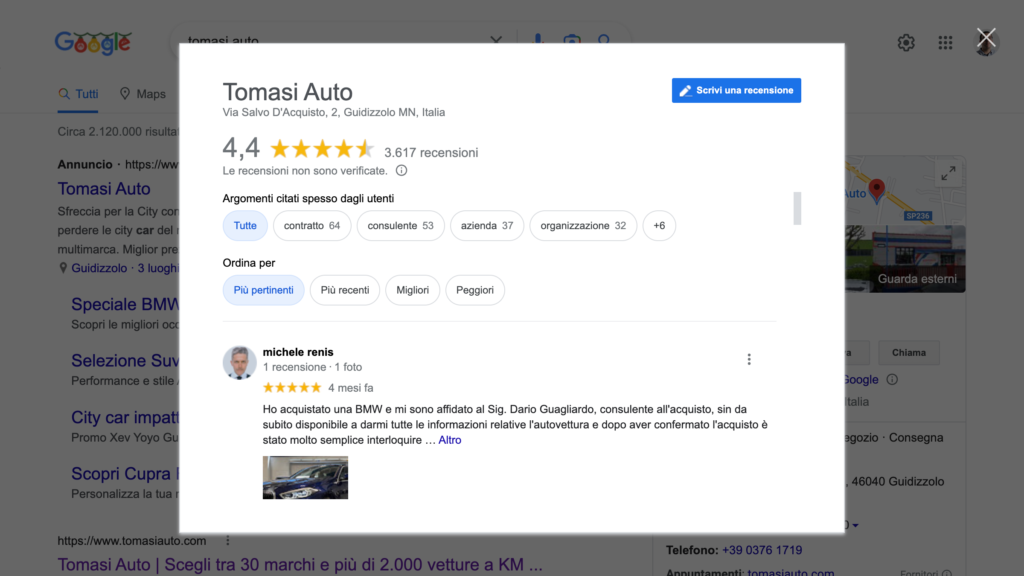This screenshot has height=576, width=1024.
Task: Switch to the Maps search tab
Action: pyautogui.click(x=143, y=94)
